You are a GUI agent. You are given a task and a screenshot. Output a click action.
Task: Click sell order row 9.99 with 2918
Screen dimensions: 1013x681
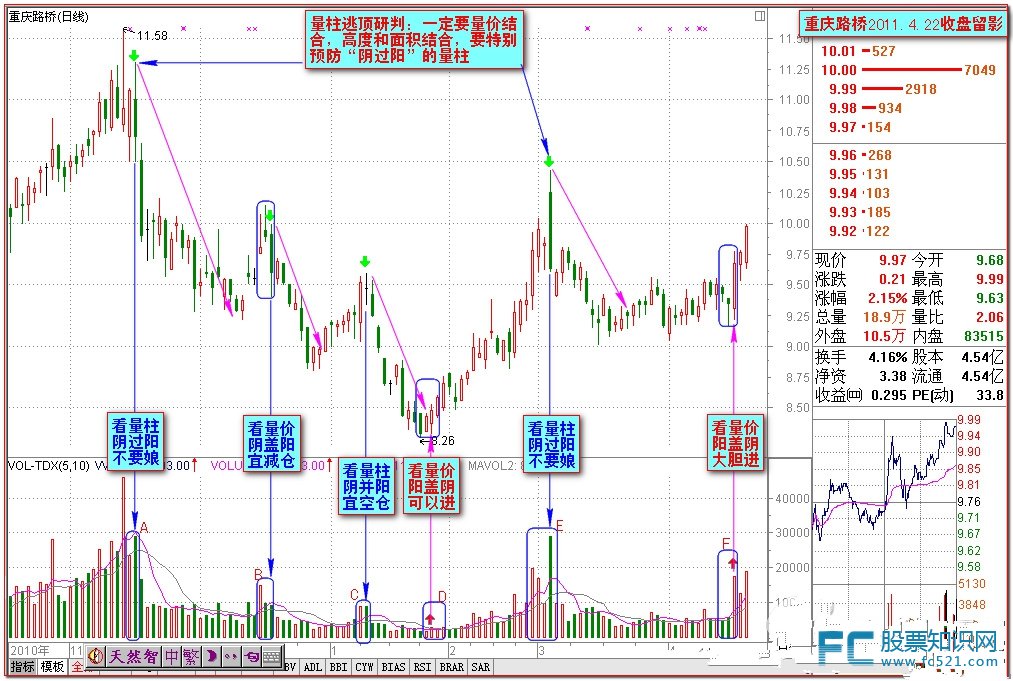point(882,89)
